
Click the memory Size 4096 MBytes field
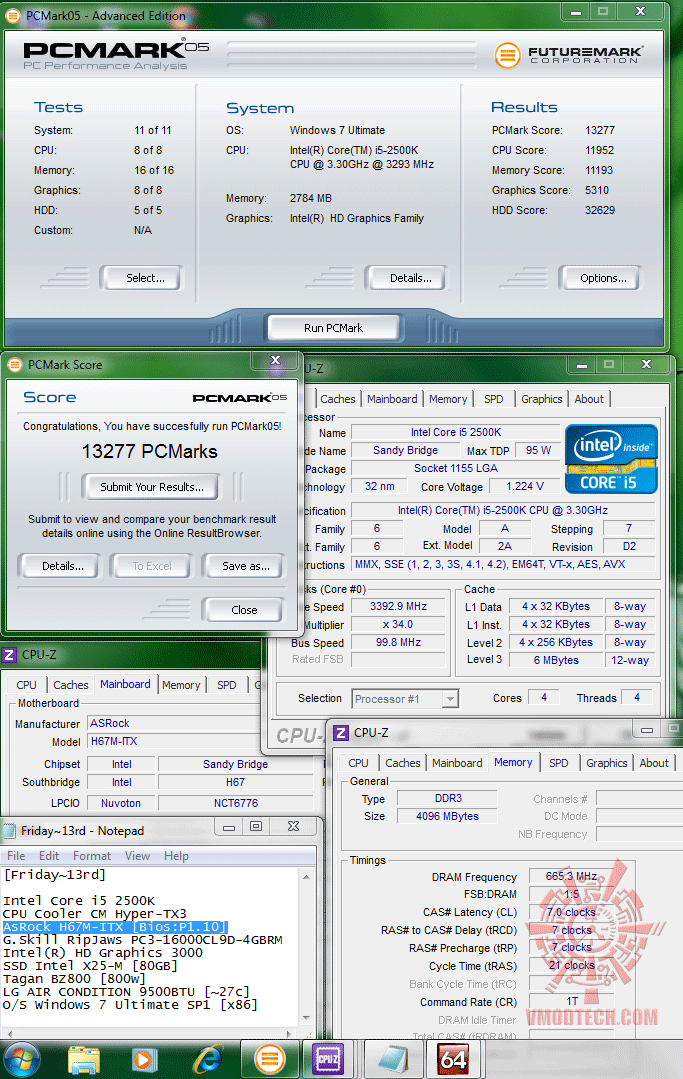(447, 816)
